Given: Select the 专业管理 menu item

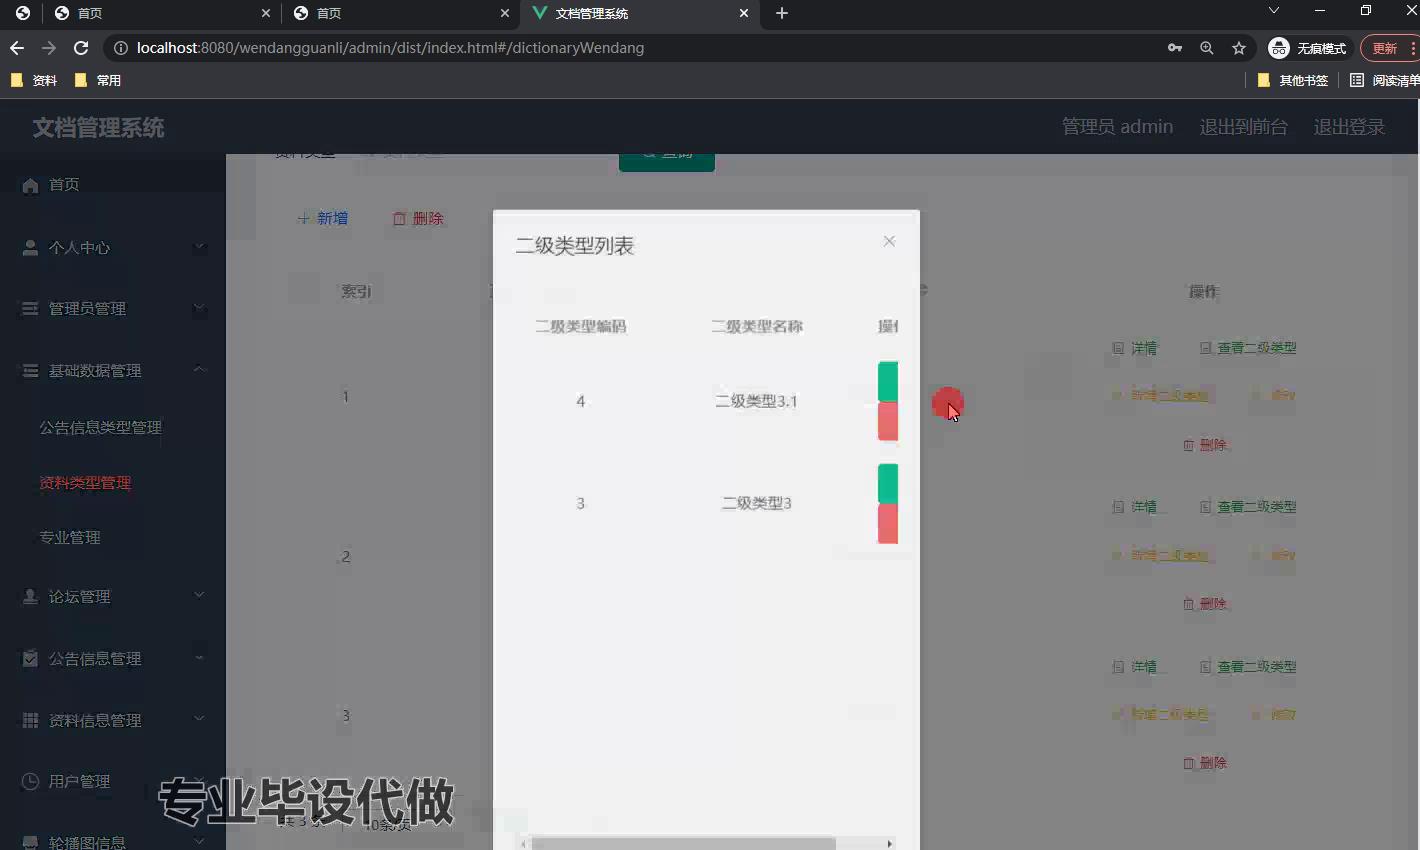Looking at the screenshot, I should [x=70, y=537].
